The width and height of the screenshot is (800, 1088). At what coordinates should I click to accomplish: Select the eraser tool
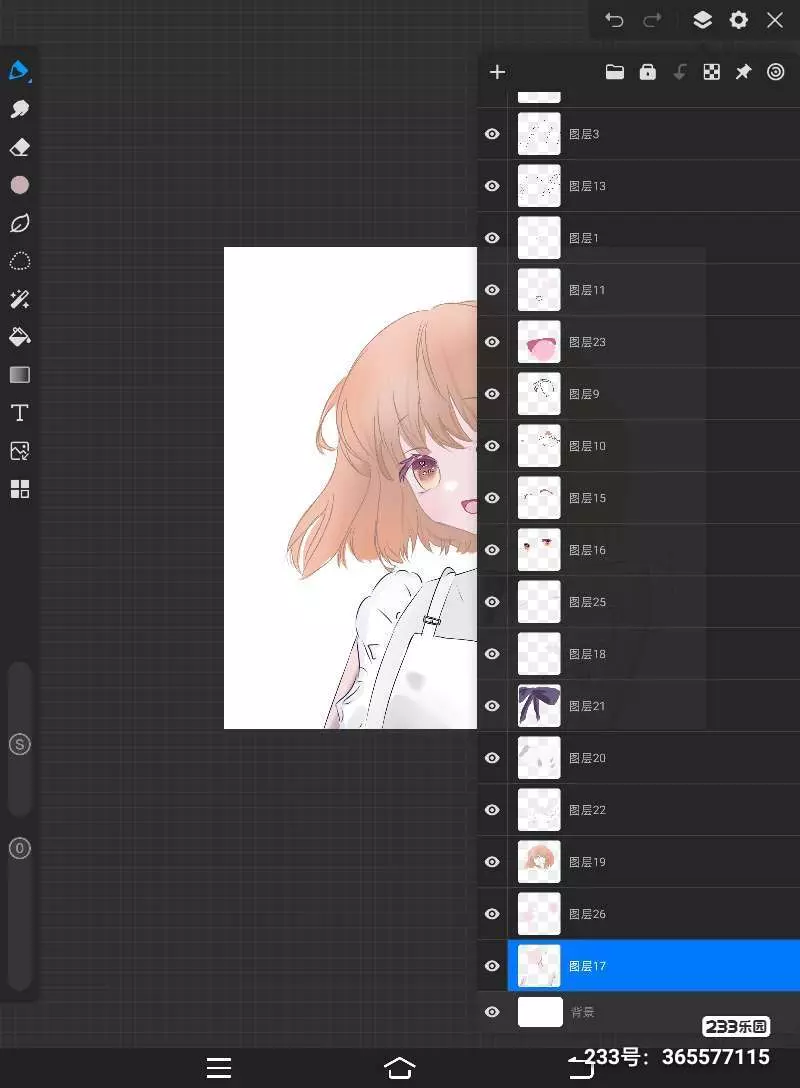[19, 147]
